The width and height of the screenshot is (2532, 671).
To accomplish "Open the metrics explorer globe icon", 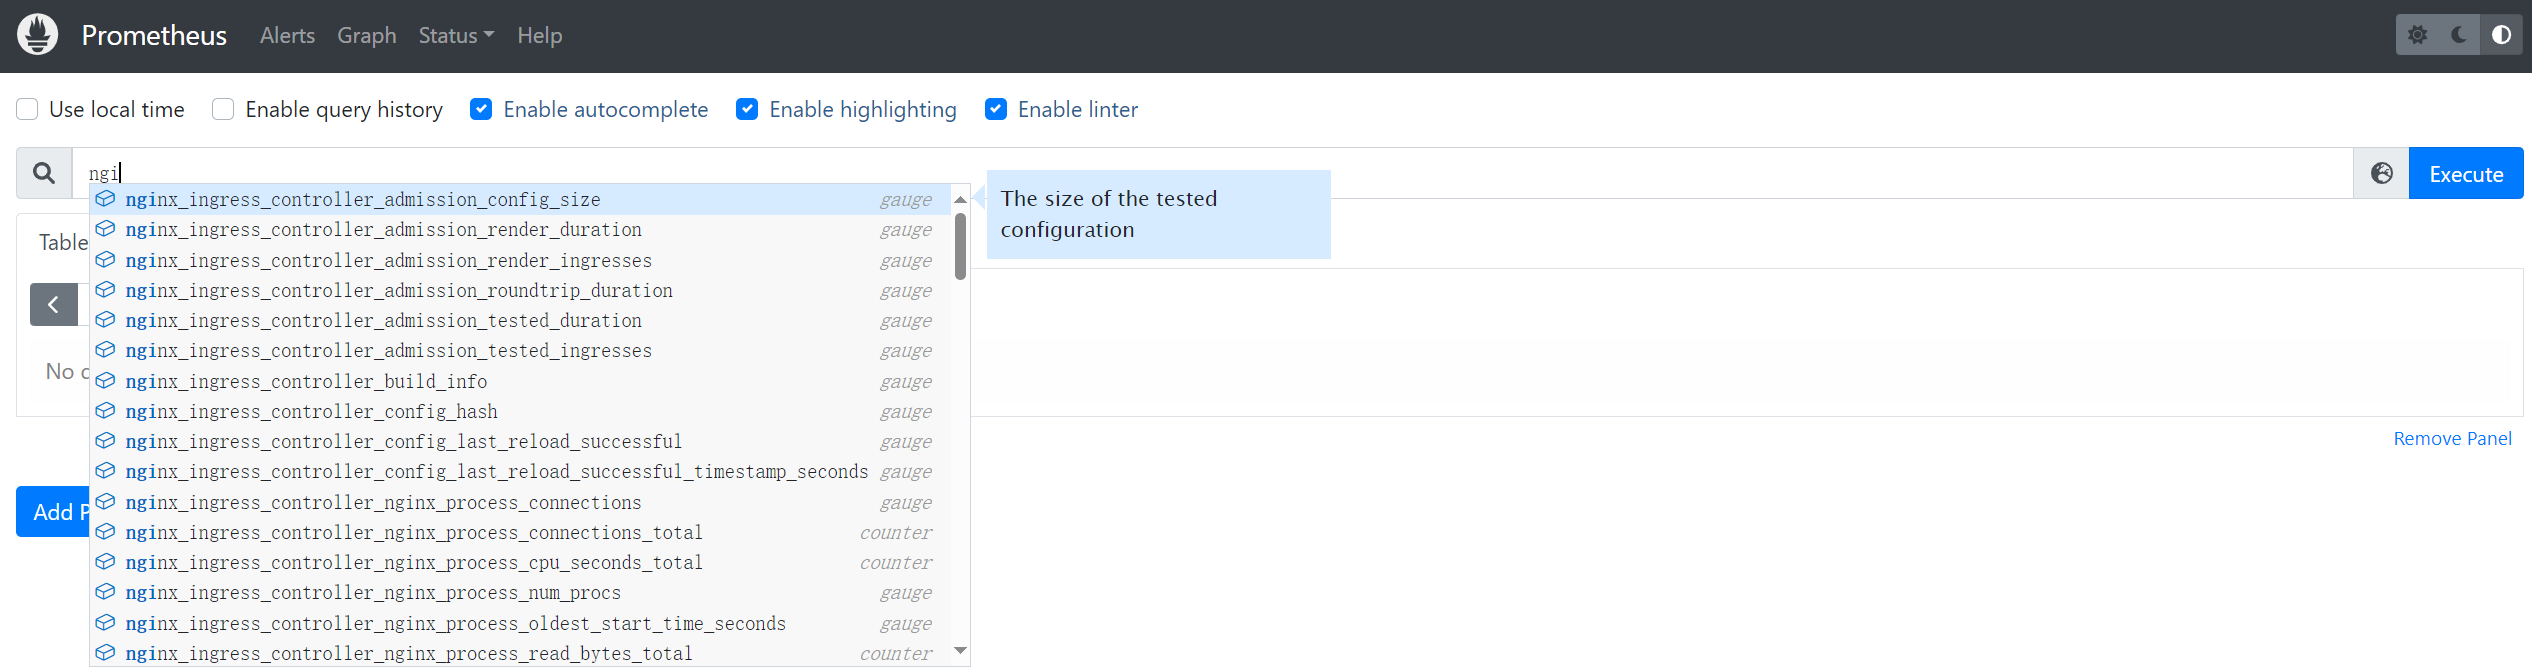I will click(2381, 173).
